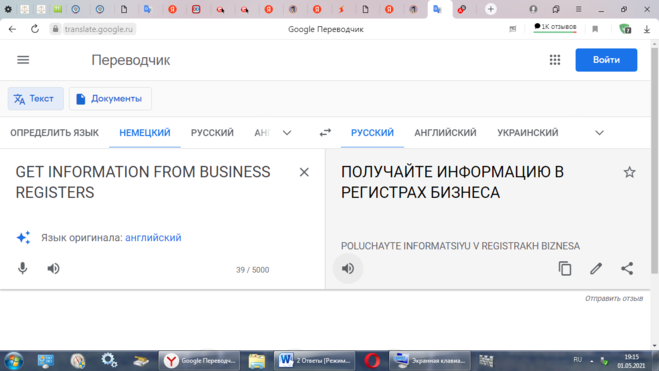The height and width of the screenshot is (371, 659).
Task: Switch to the first Yandex Я browser tab
Action: click(172, 9)
